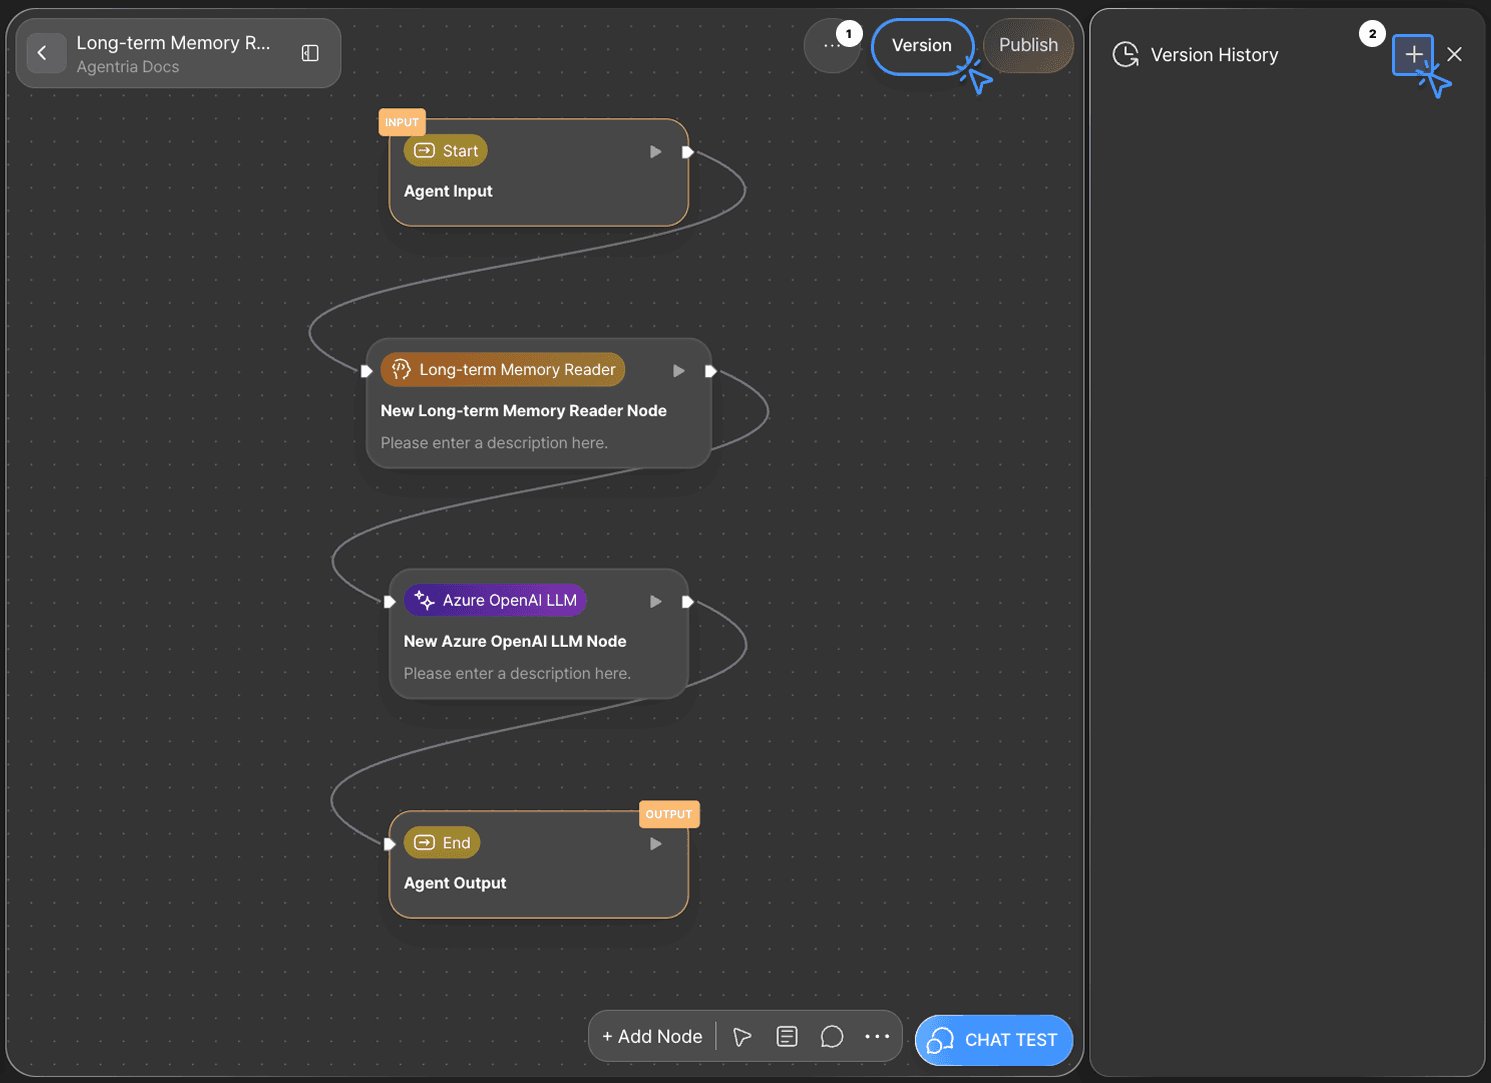Click the Add Node button
Screen dimensions: 1491x1083
652,1037
